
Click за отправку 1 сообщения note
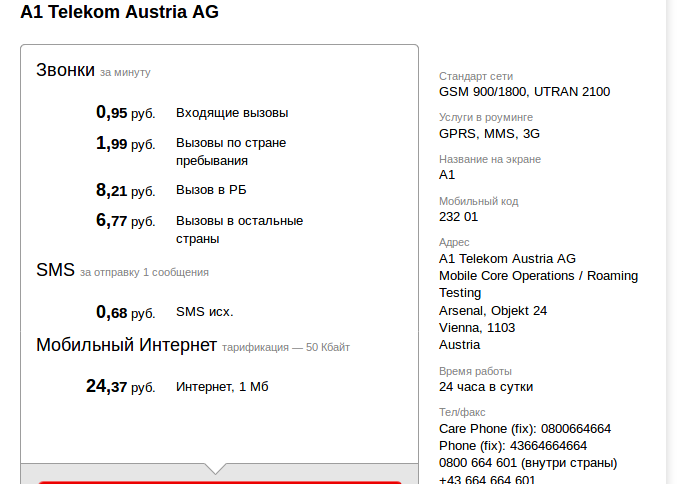[x=144, y=272]
